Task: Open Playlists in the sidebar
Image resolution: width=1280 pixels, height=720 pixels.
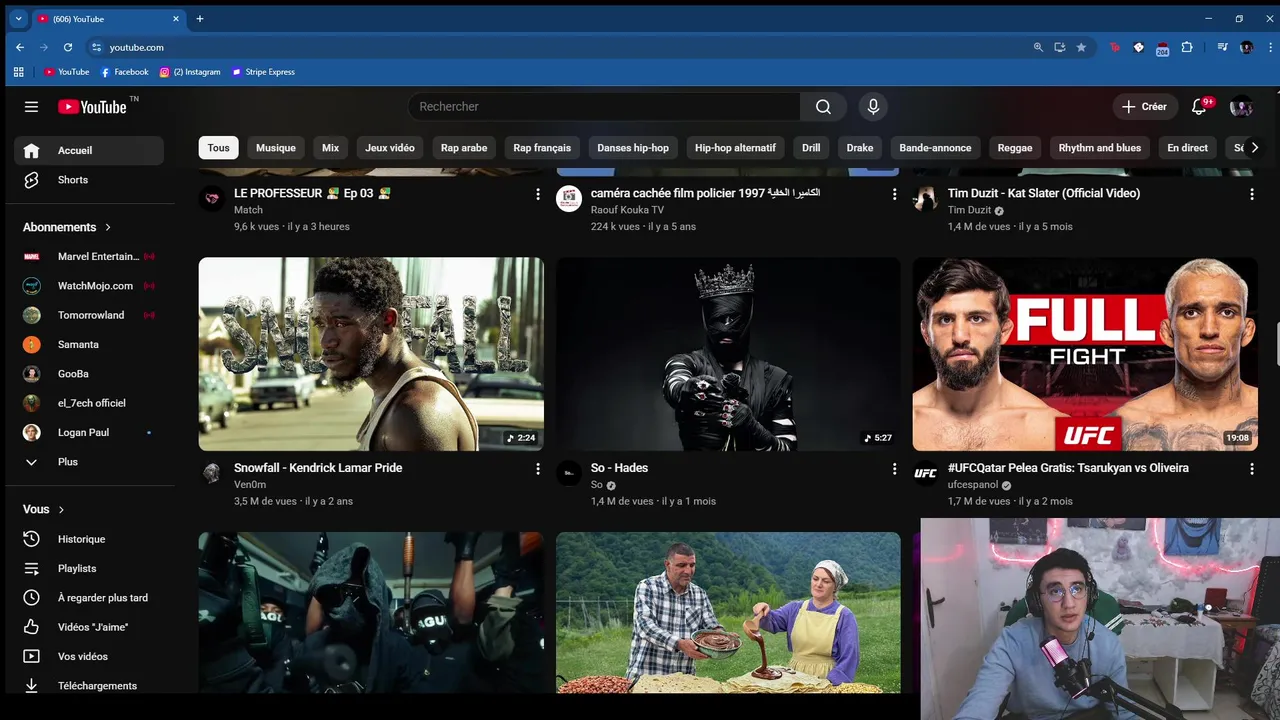Action: (x=89, y=568)
